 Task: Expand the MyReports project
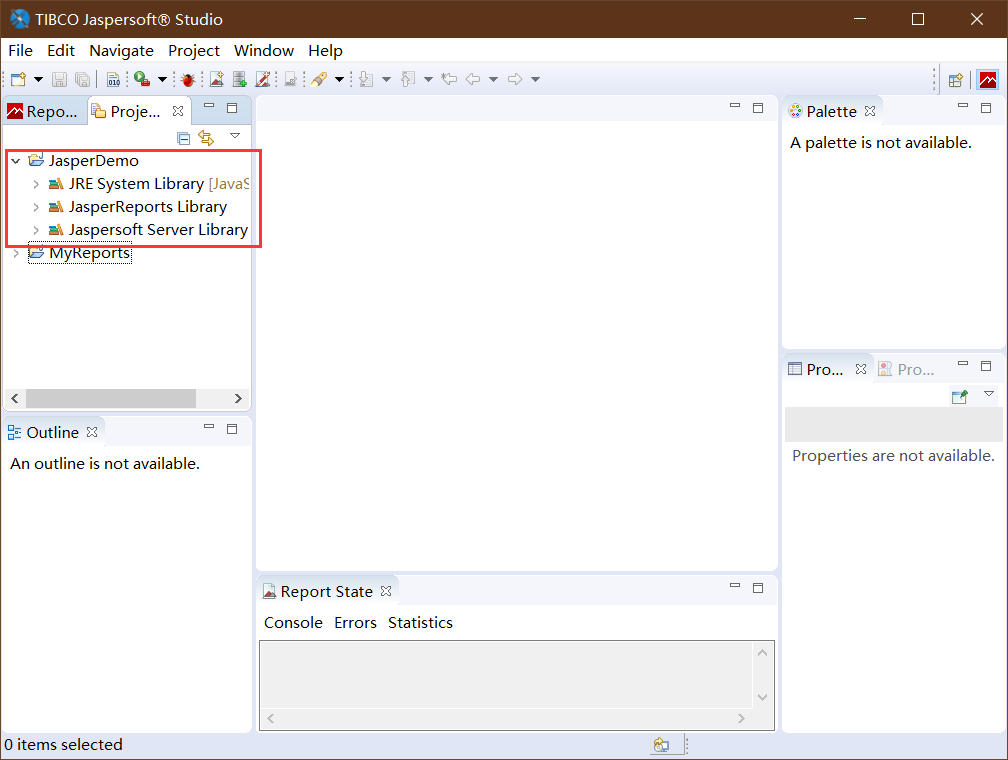pos(15,253)
